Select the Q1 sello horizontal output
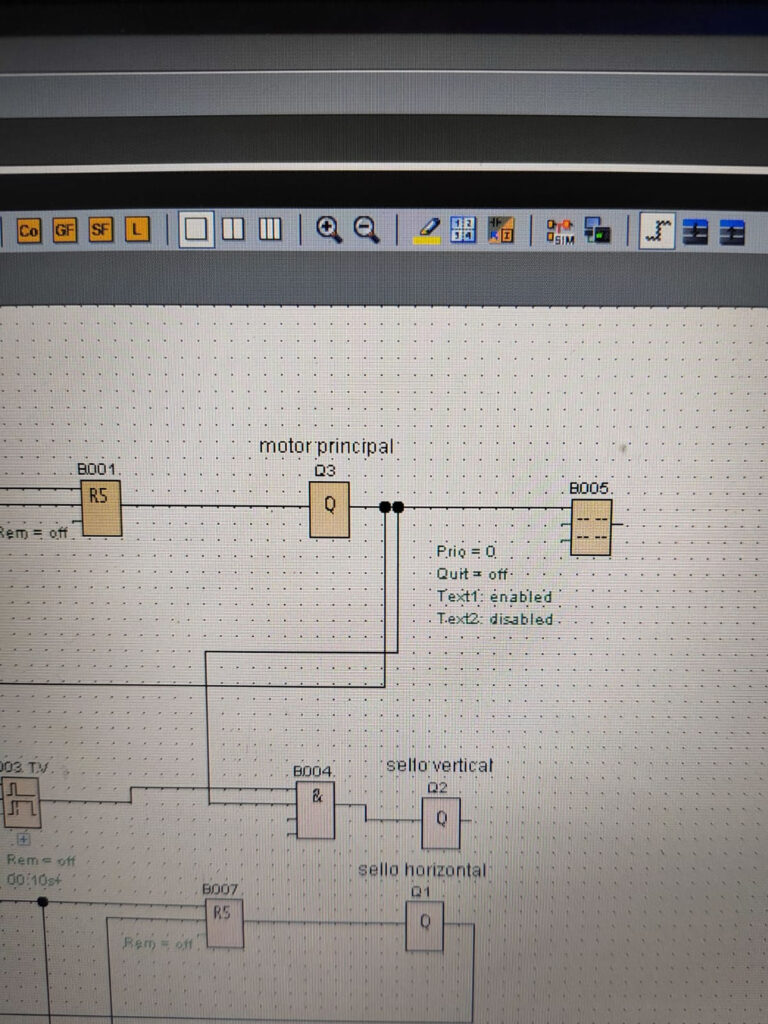This screenshot has width=768, height=1024. click(x=424, y=926)
